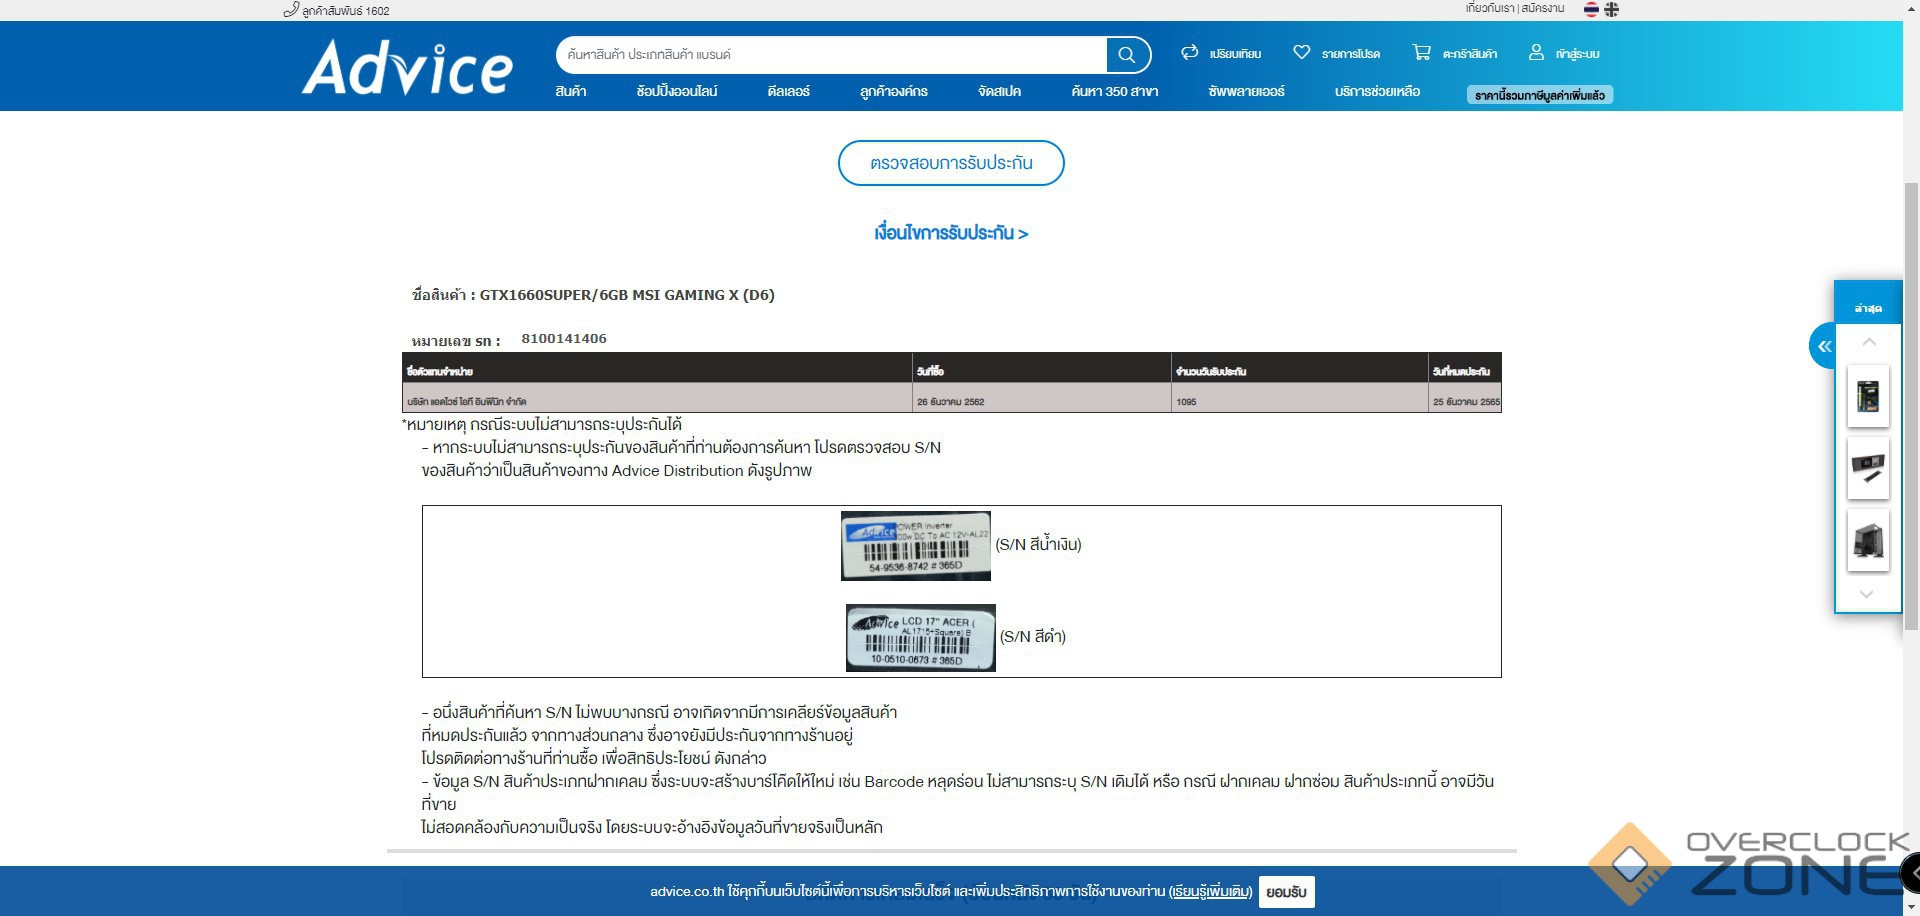This screenshot has height=916, width=1920.
Task: Click the serial number 8100141406
Action: click(x=564, y=339)
